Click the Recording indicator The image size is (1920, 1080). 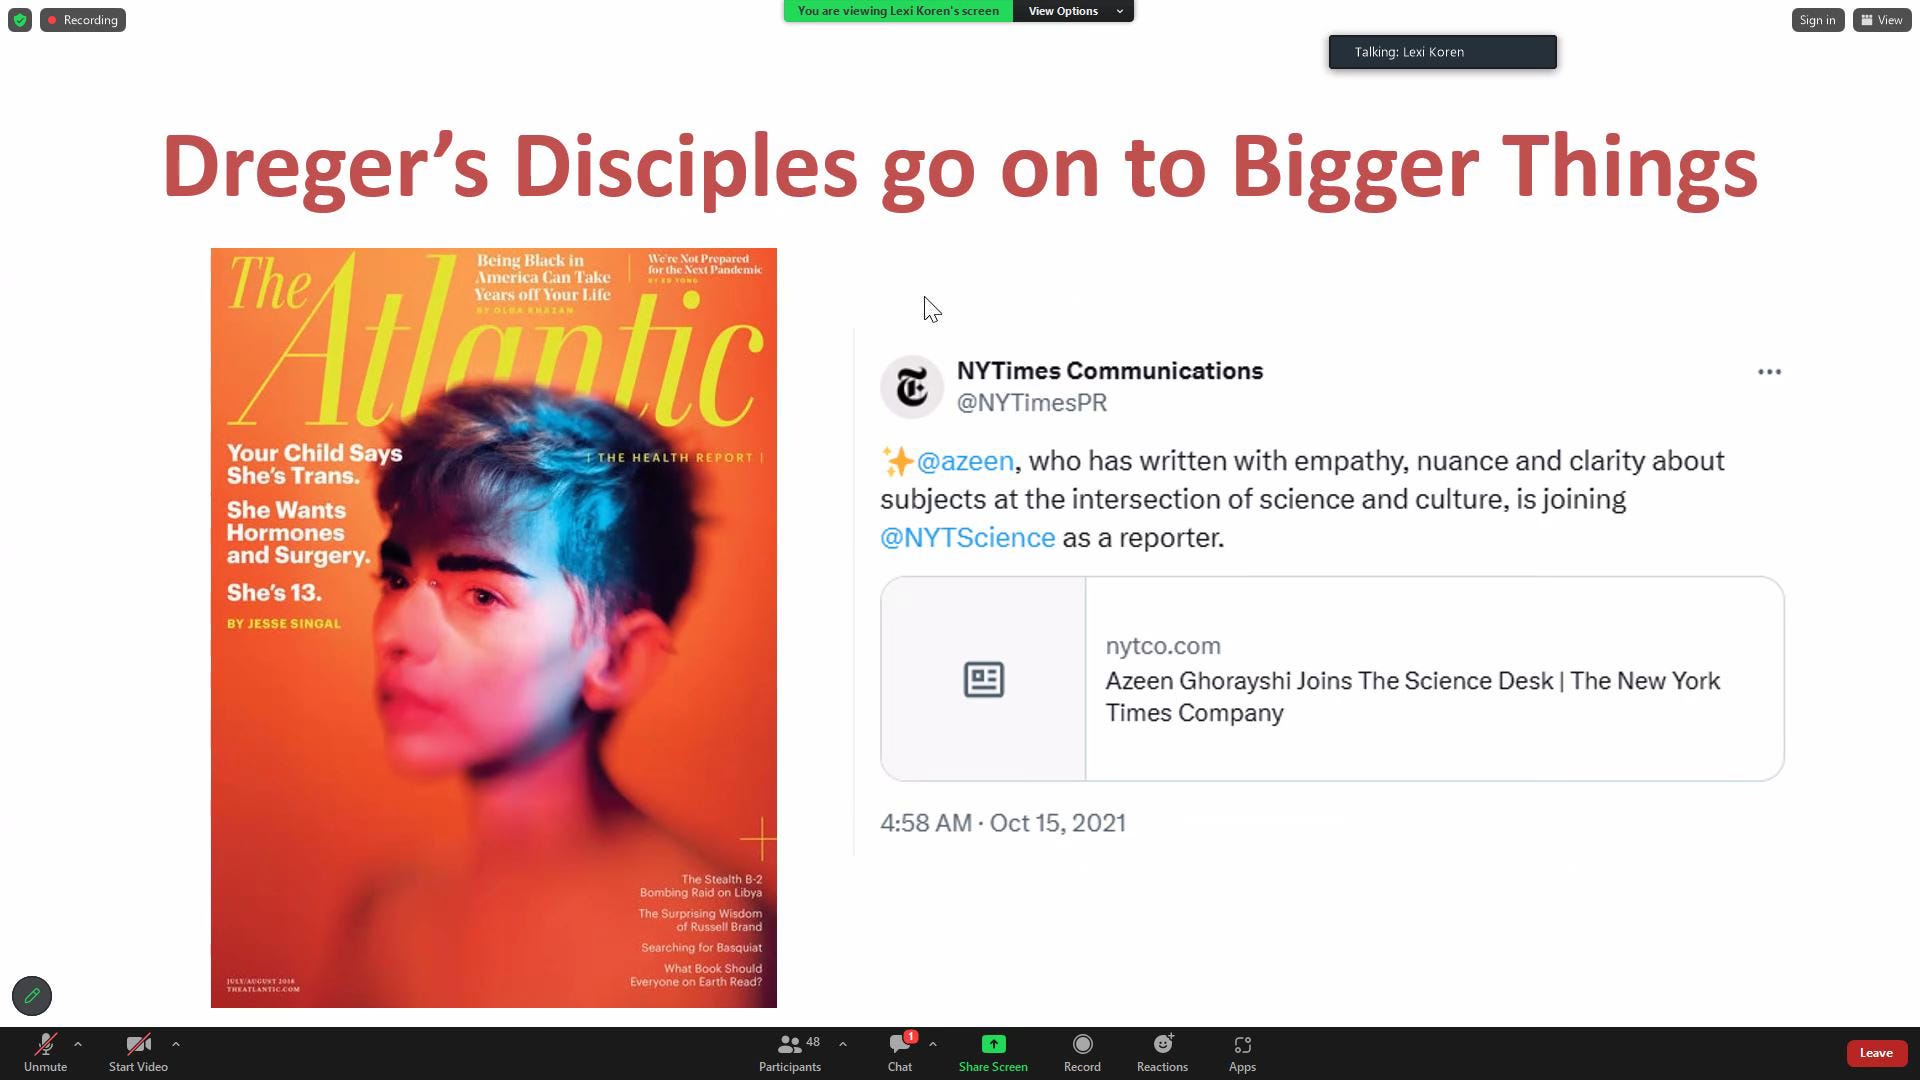click(x=83, y=20)
